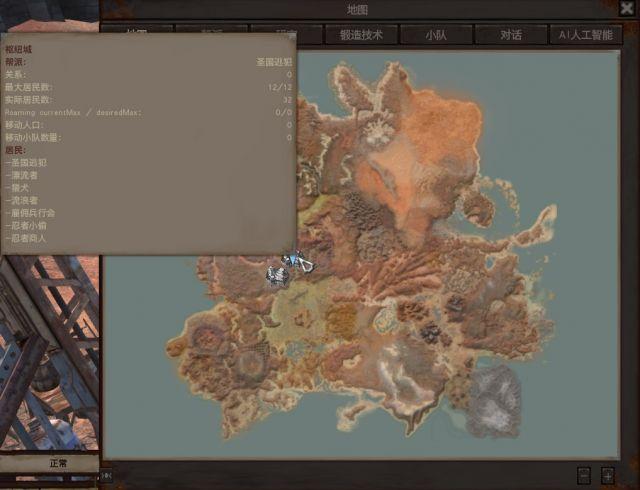The width and height of the screenshot is (640, 490).
Task: Select the AI人工智能 tab
Action: (586, 34)
